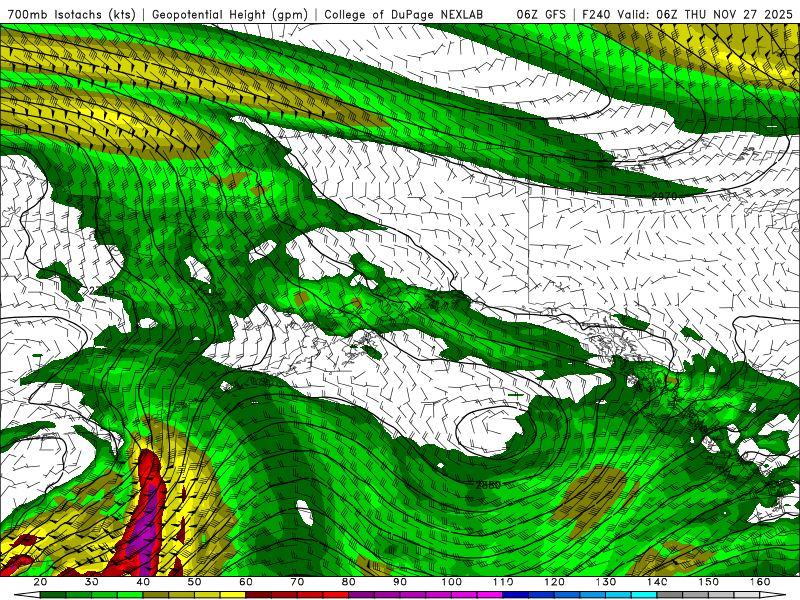Viewport: 800px width, 600px height.
Task: Click the 120 value on the color scale
Action: point(555,582)
